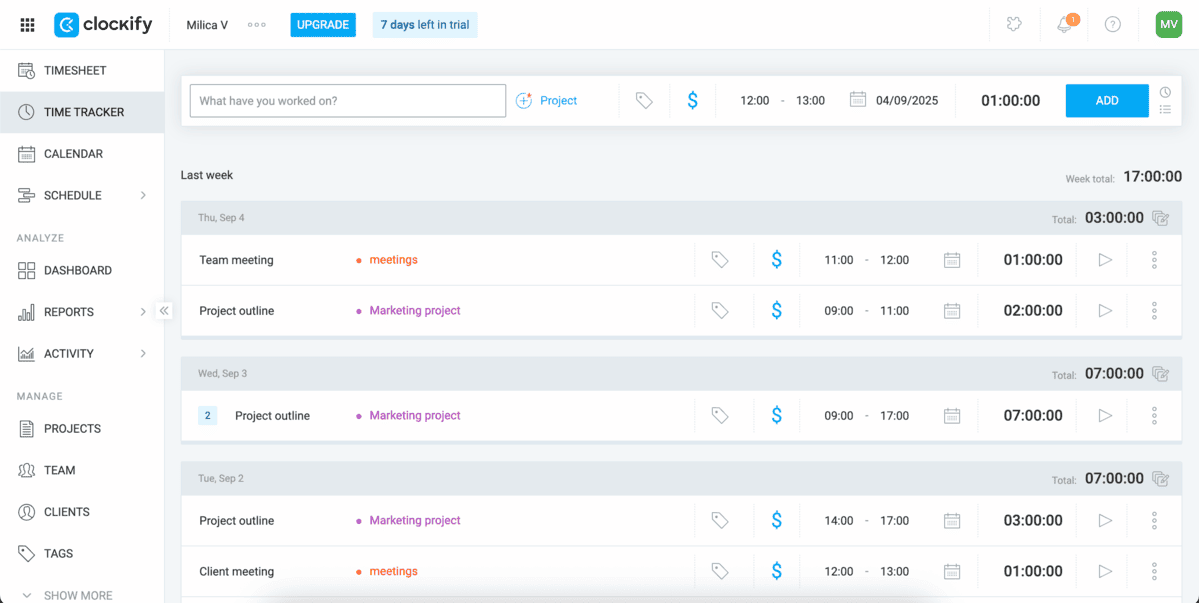
Task: Toggle billable dollar sign in new entry bar
Action: point(693,101)
